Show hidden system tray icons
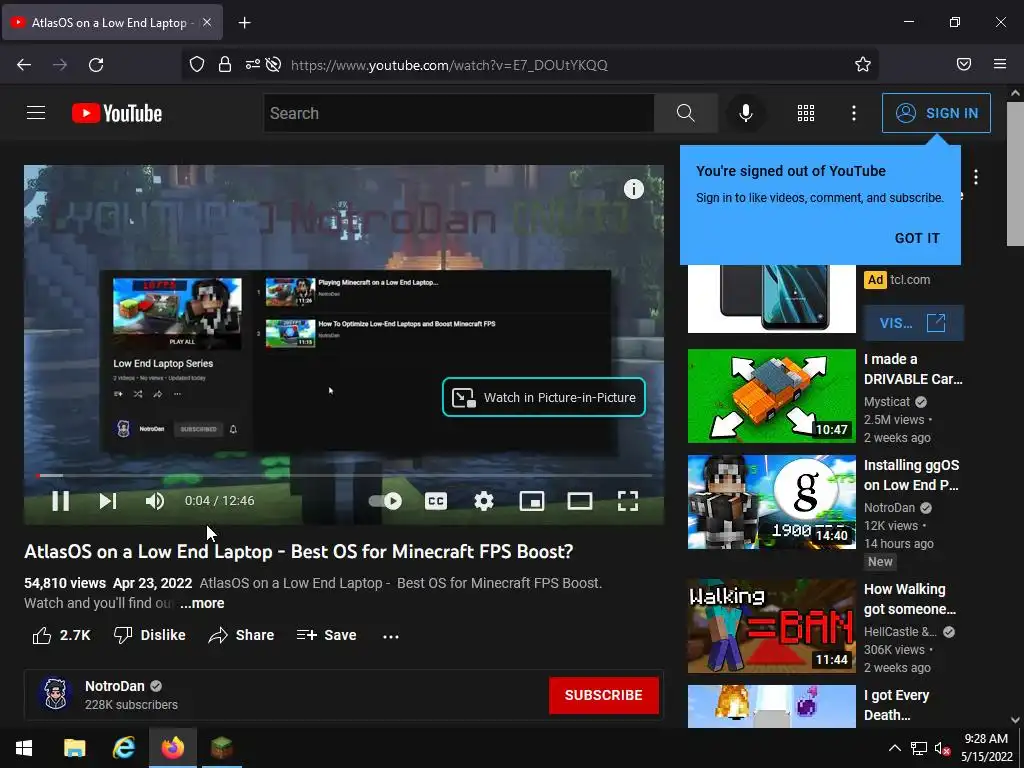This screenshot has width=1024, height=768. pyautogui.click(x=895, y=748)
